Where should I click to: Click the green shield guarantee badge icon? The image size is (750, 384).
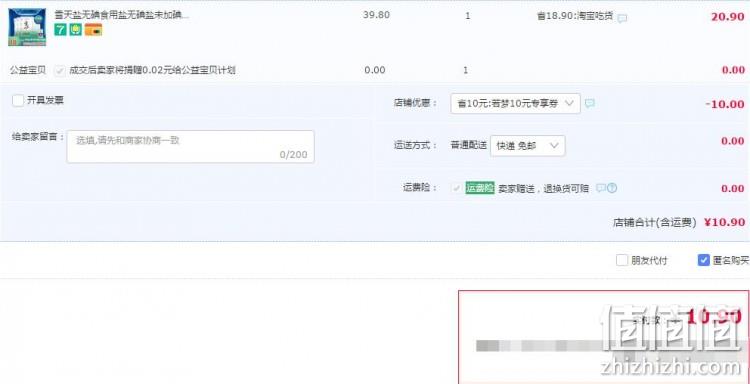(x=76, y=30)
